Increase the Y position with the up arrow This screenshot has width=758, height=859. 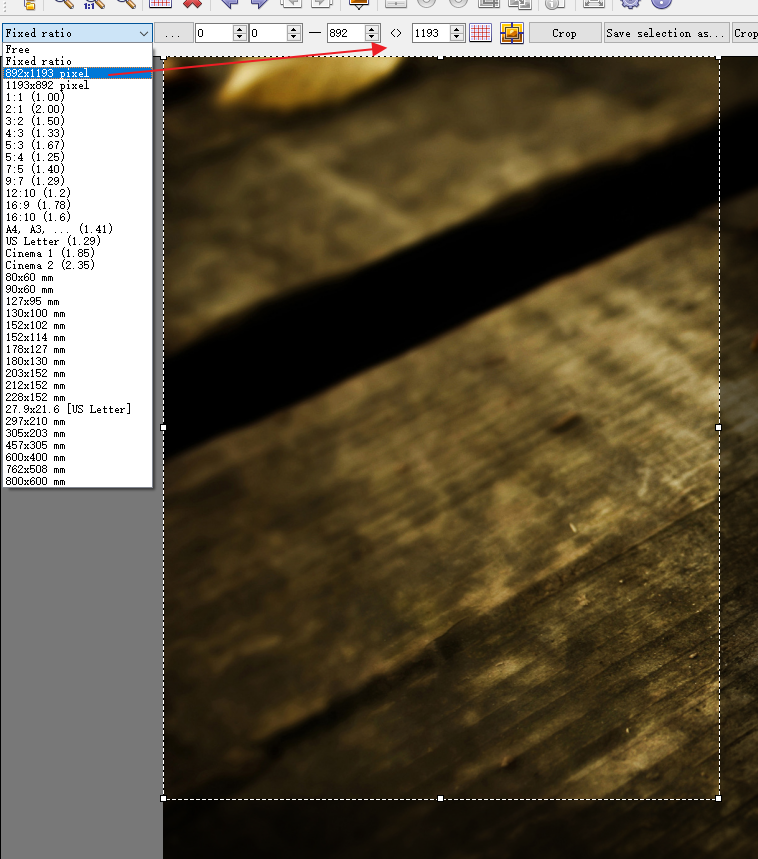click(x=294, y=29)
